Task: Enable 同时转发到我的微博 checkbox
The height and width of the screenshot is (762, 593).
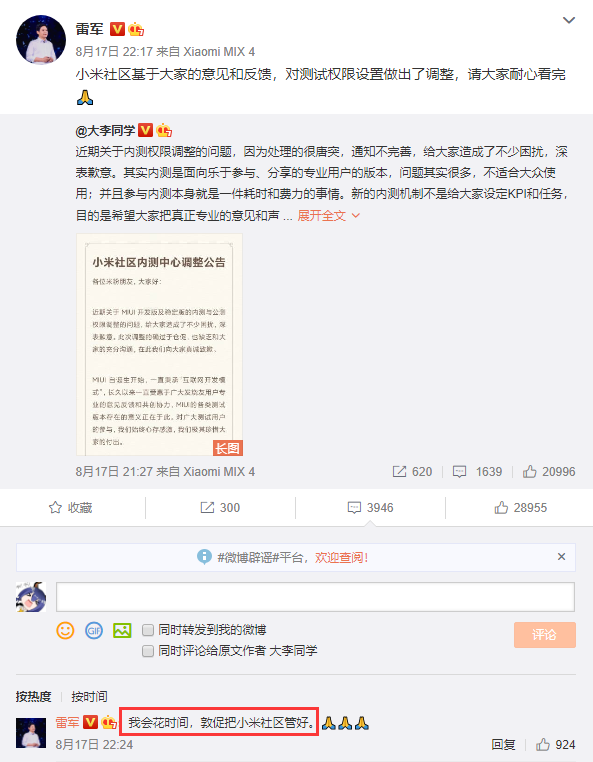Action: (x=148, y=630)
